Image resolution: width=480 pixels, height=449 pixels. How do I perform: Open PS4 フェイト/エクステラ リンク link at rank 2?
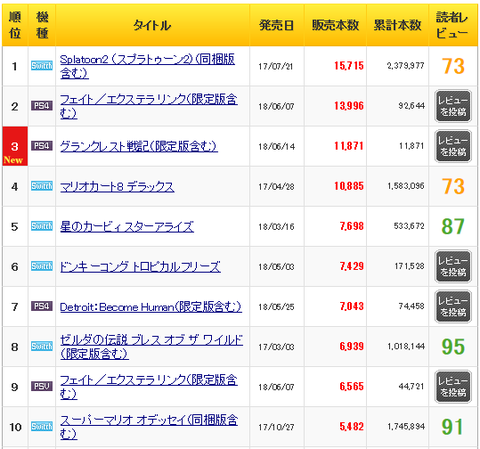click(x=148, y=106)
